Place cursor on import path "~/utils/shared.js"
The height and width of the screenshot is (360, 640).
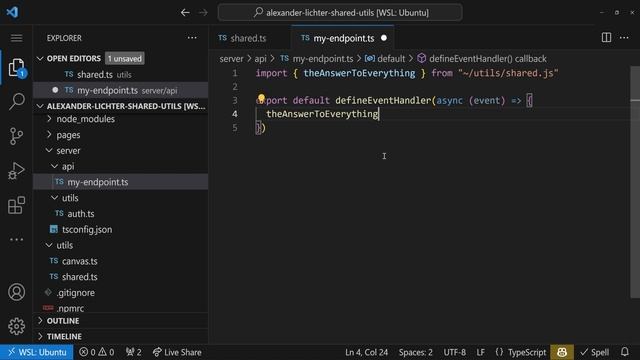(x=508, y=73)
